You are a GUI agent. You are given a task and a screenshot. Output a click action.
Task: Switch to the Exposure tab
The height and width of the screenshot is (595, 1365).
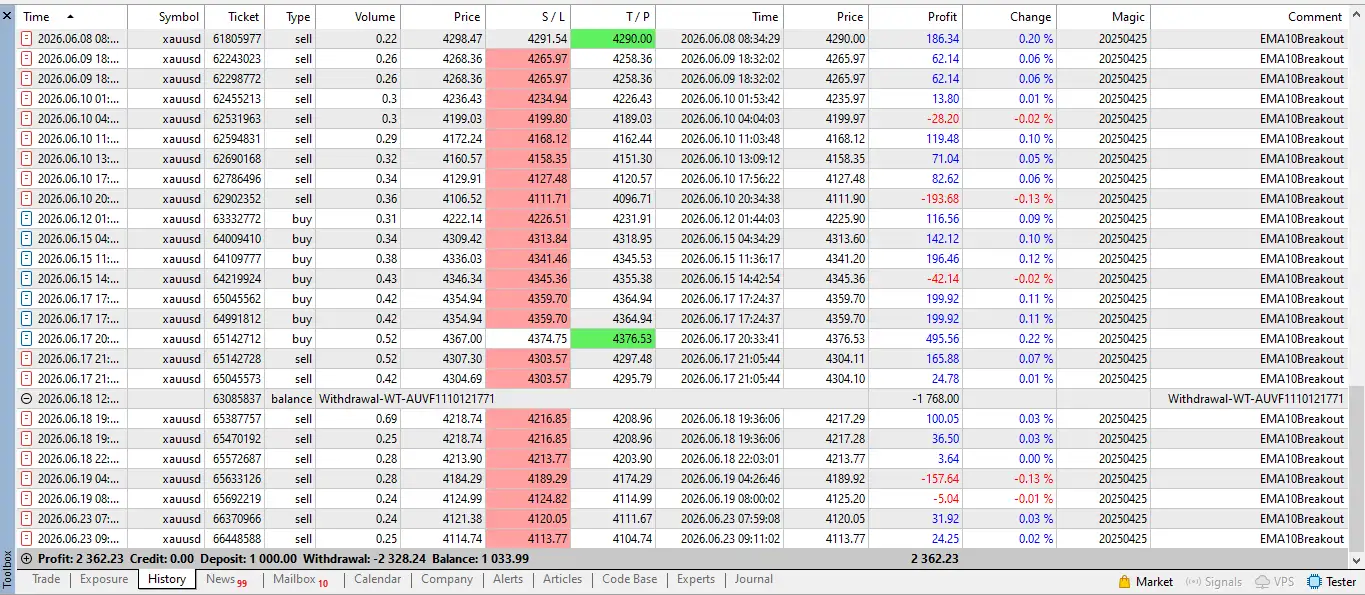click(x=104, y=579)
